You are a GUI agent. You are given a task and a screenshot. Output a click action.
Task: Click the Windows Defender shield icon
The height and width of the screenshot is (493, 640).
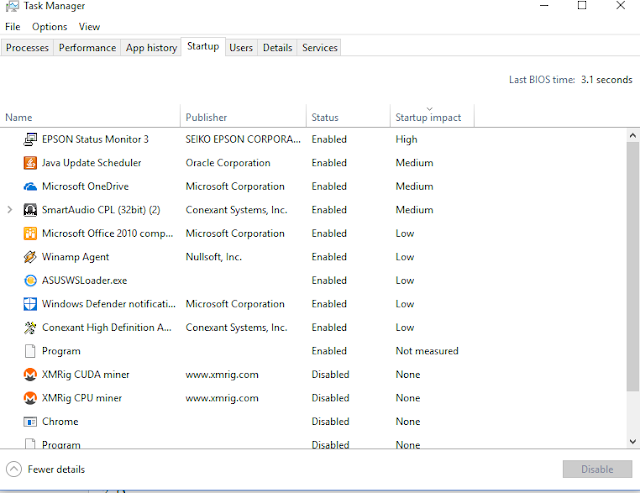tap(30, 304)
